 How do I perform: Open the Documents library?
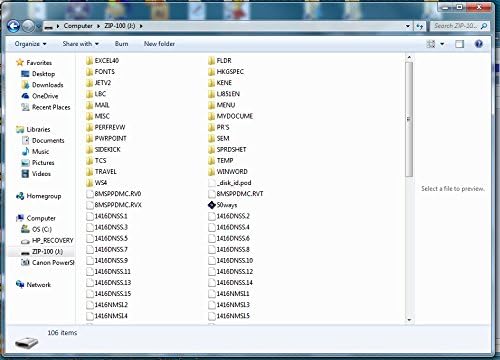click(x=48, y=140)
